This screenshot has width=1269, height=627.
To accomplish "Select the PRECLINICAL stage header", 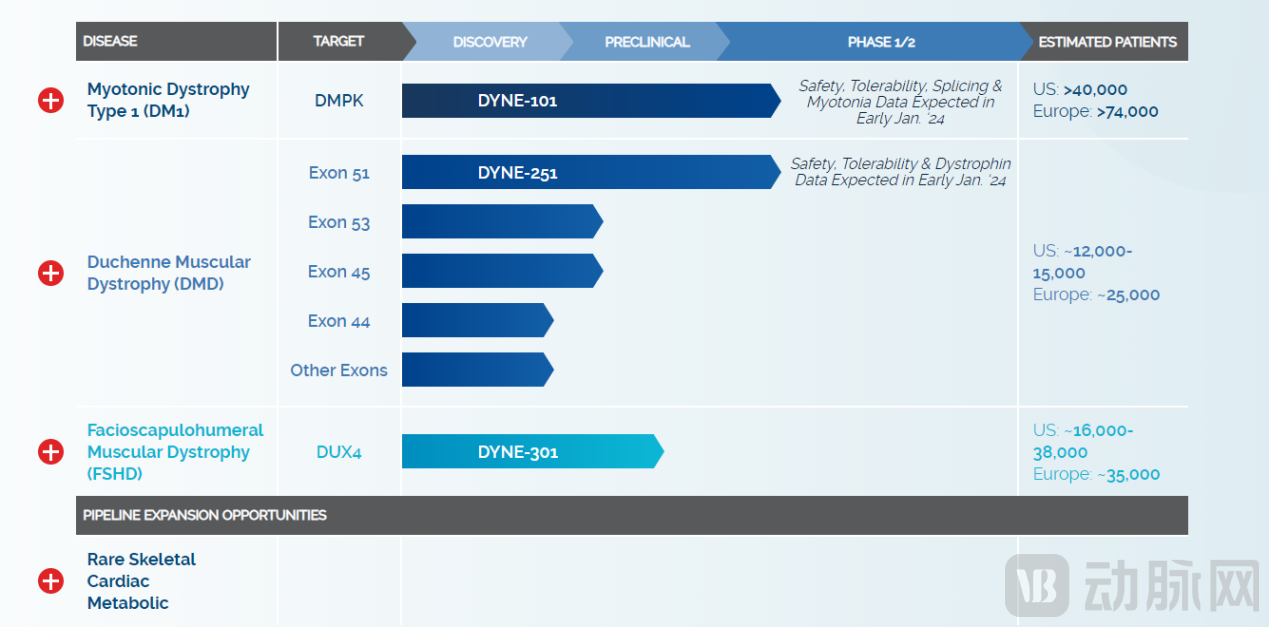I will tap(647, 42).
